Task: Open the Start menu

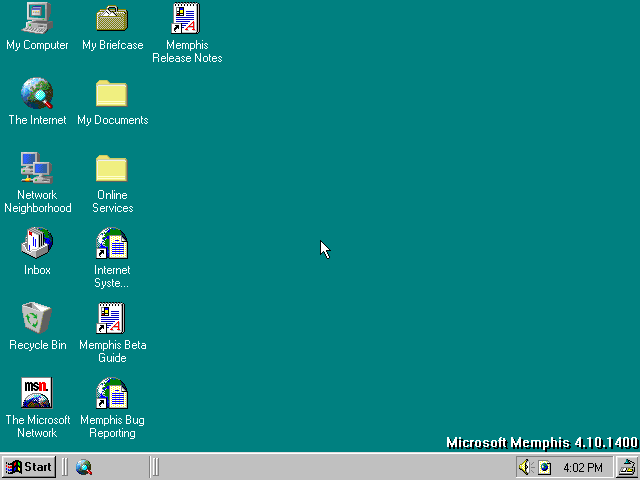Action: (x=29, y=467)
